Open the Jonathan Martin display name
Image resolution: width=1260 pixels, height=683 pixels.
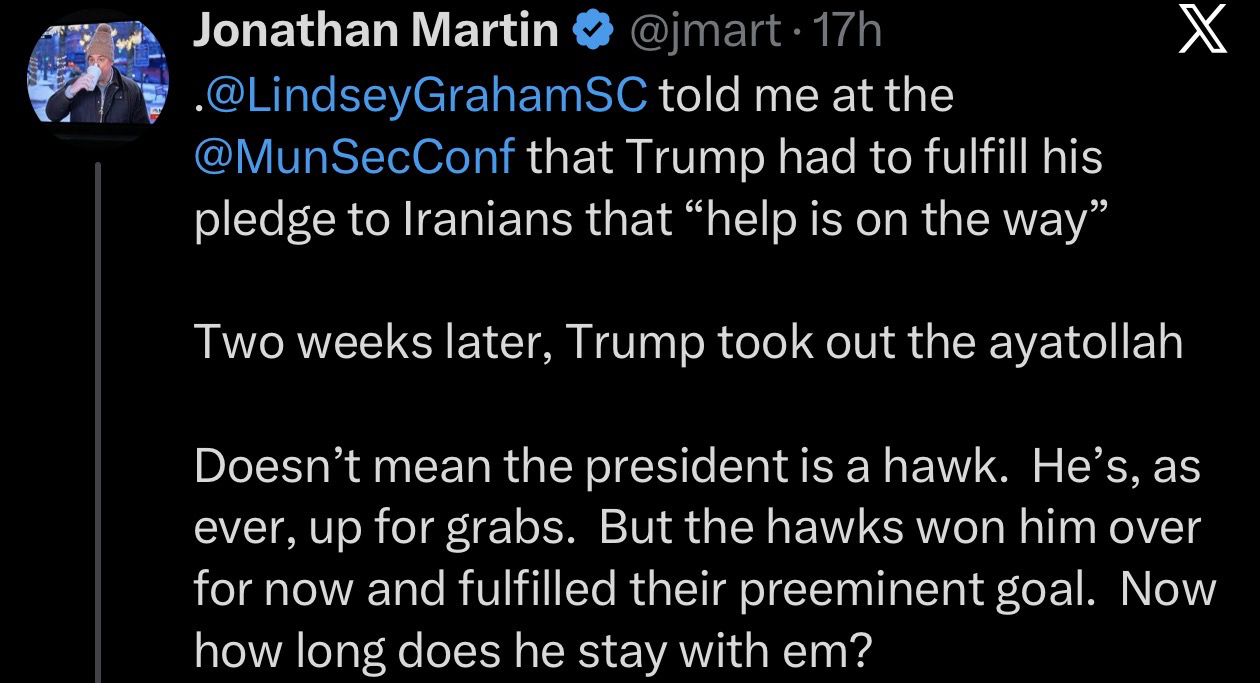coord(375,32)
